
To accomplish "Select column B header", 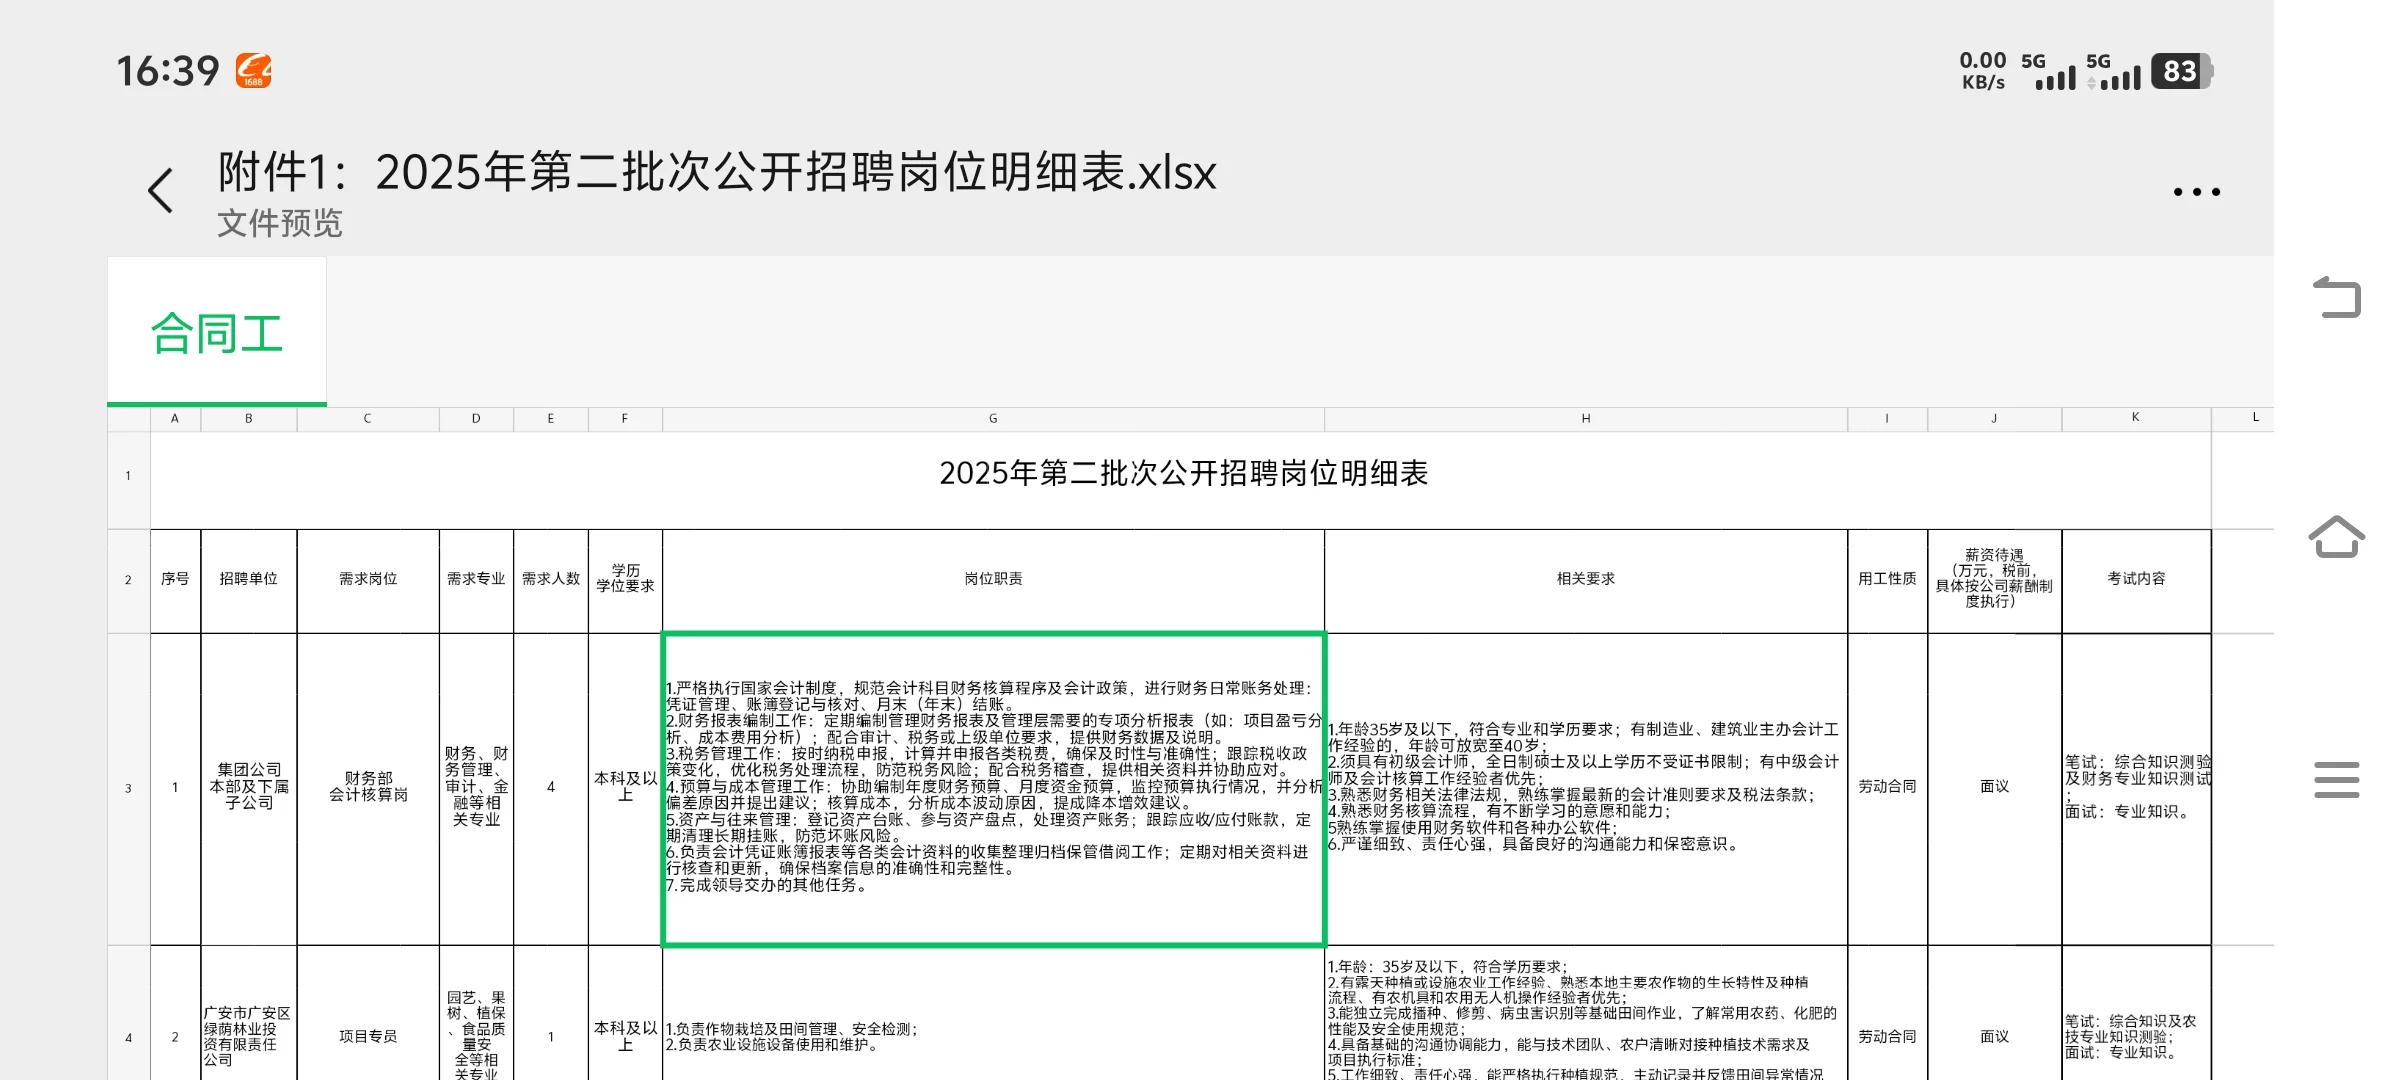I will (x=249, y=419).
